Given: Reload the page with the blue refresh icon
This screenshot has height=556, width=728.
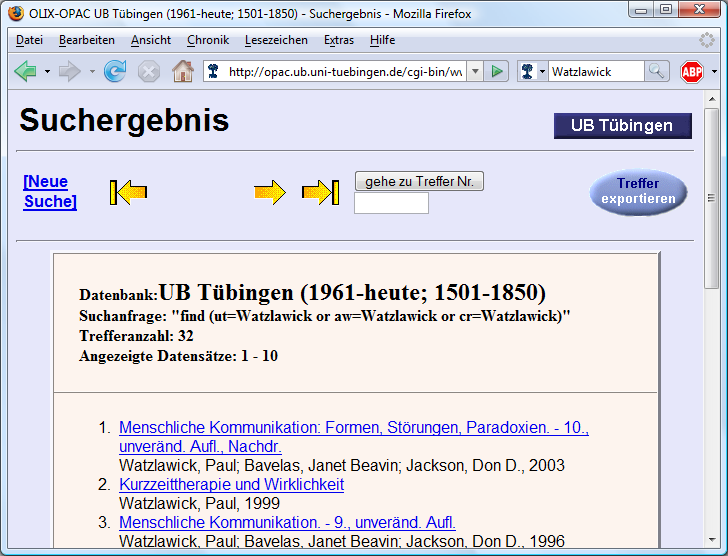Looking at the screenshot, I should point(115,71).
